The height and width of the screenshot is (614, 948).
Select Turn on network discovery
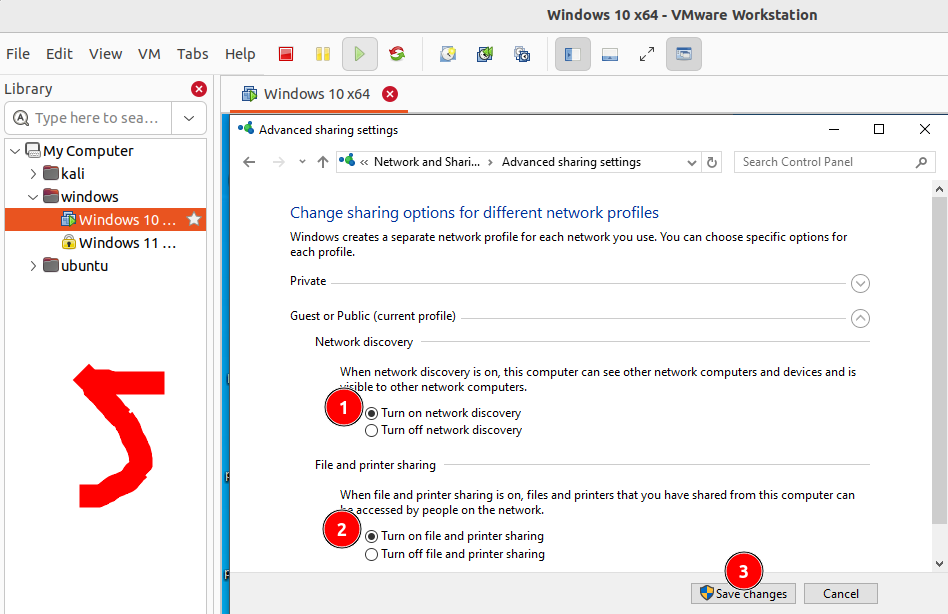click(372, 413)
